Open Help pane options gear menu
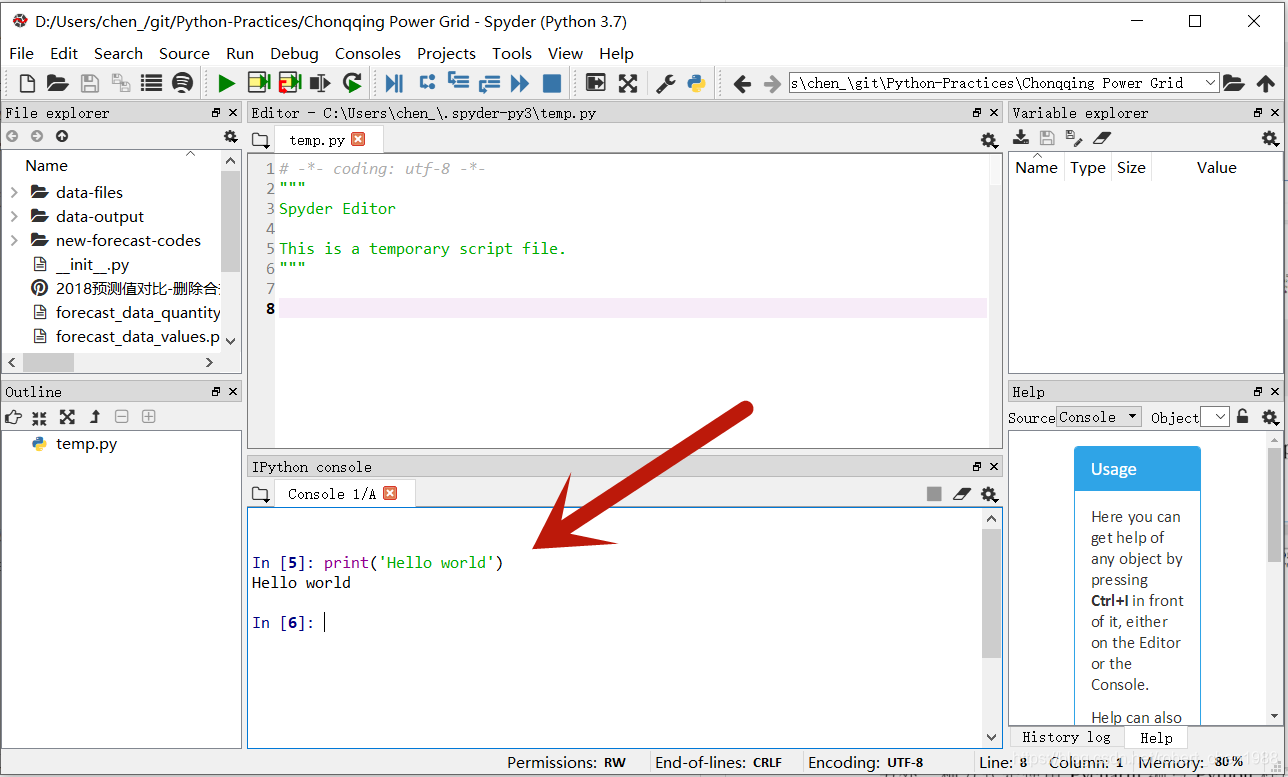Viewport: 1288px width, 777px height. pyautogui.click(x=1270, y=417)
